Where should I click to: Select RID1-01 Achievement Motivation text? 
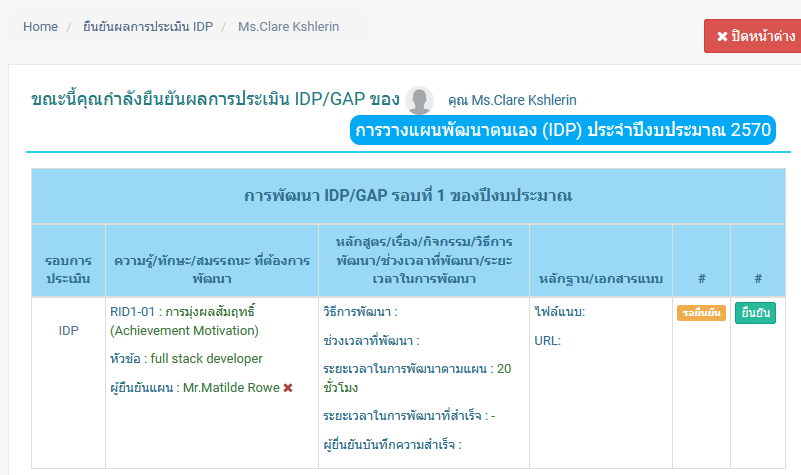(184, 321)
